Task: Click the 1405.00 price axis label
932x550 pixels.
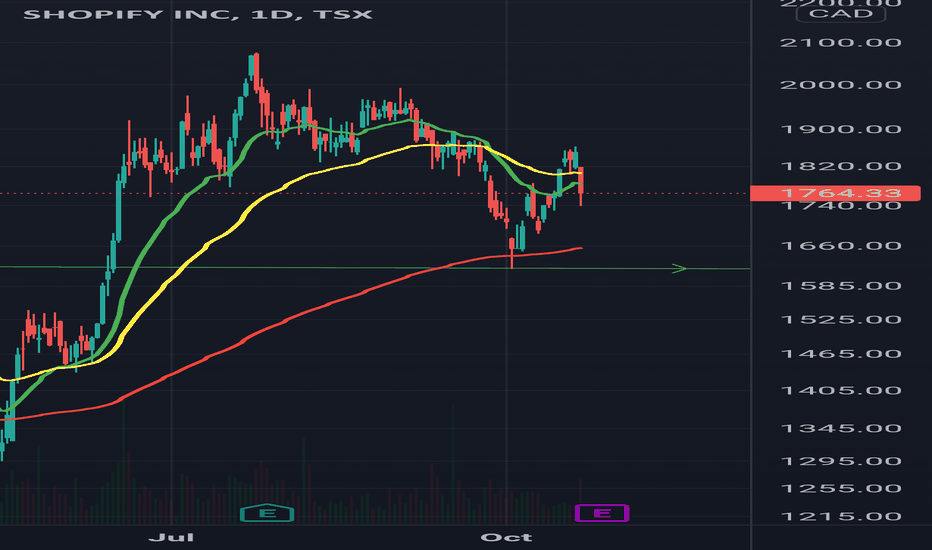Action: pyautogui.click(x=840, y=391)
